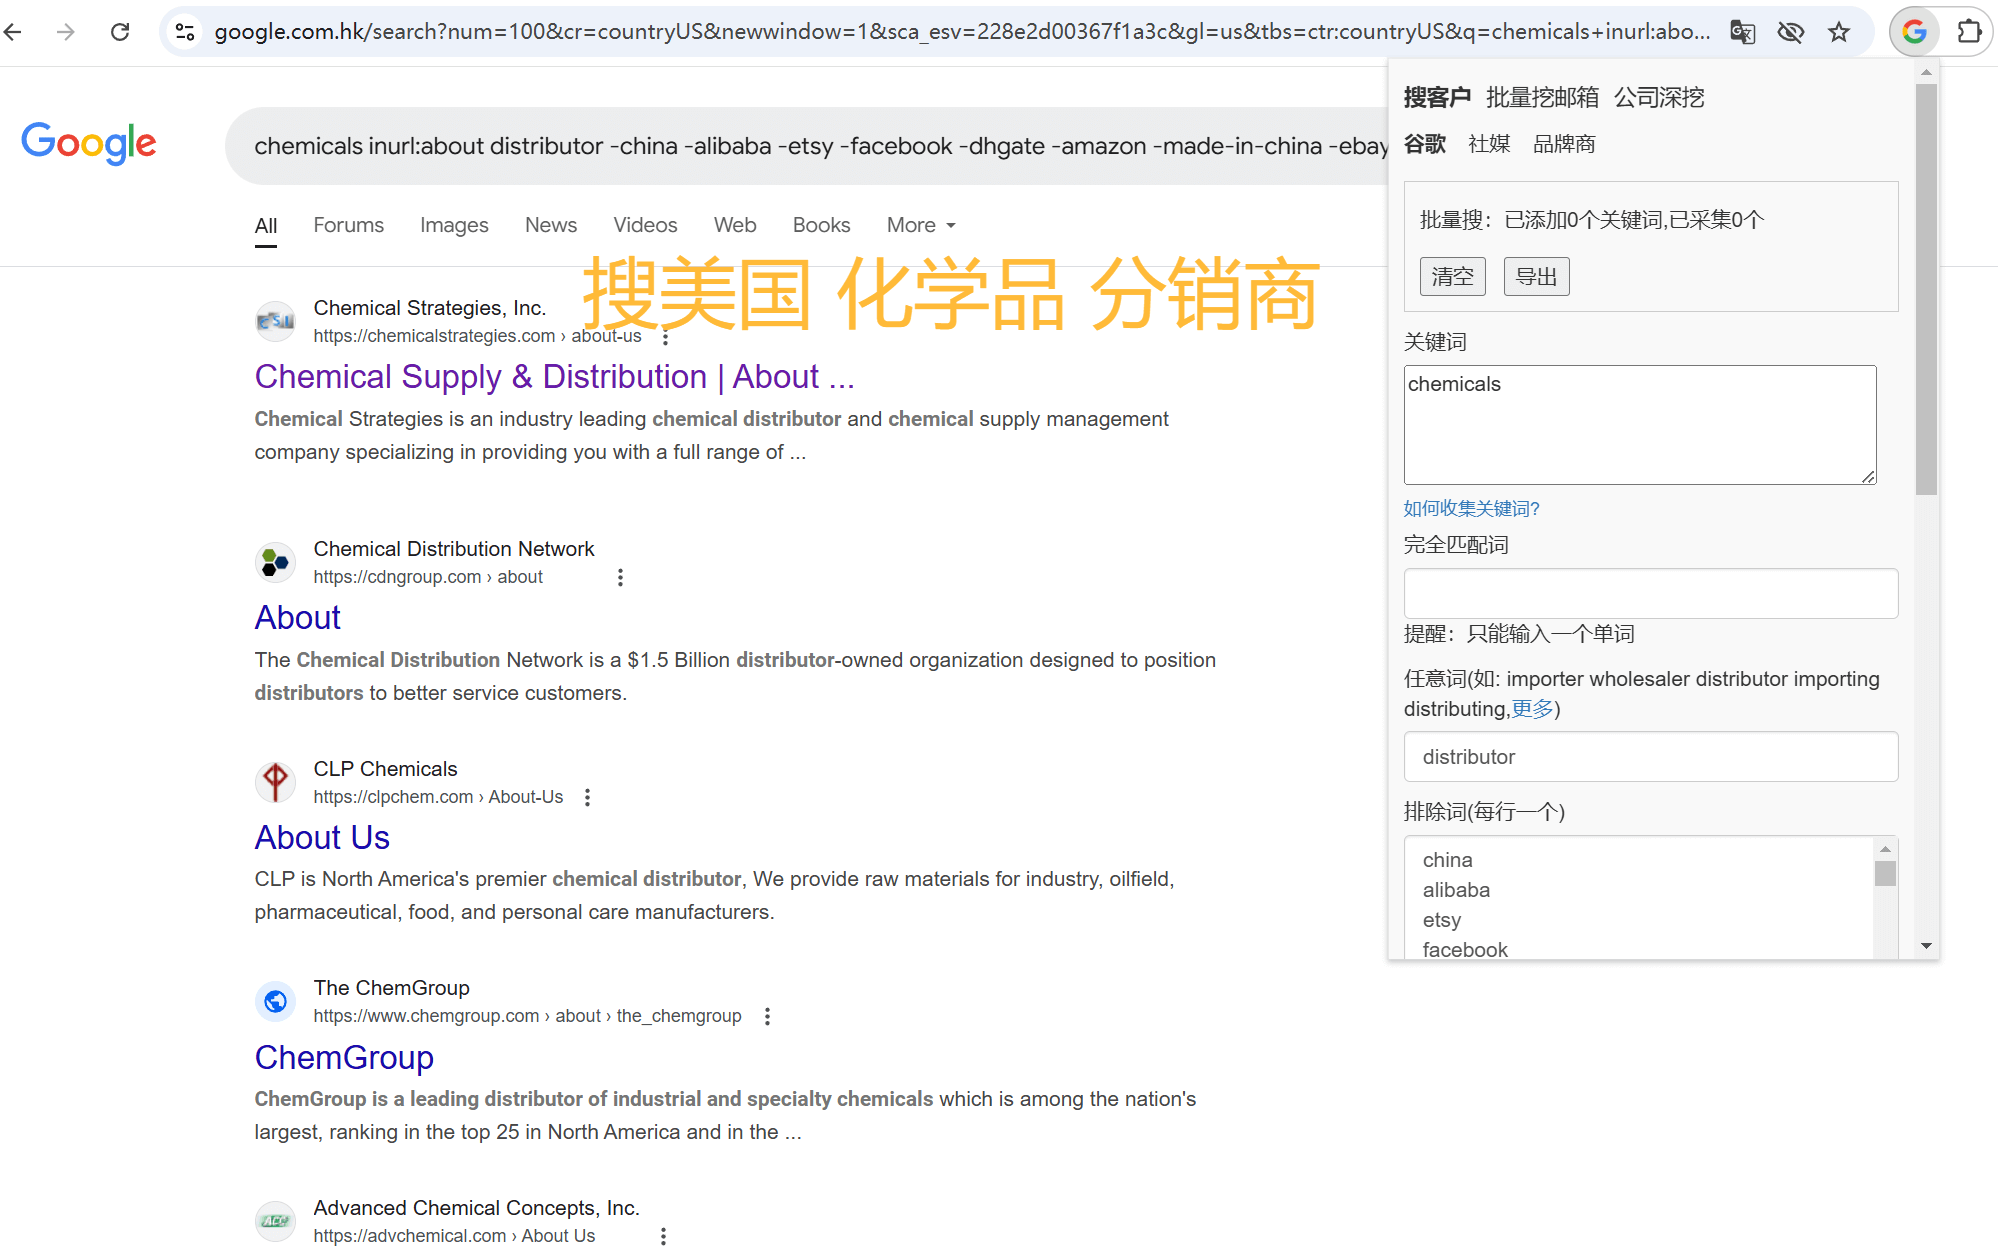
Task: Open the 公司深挖 extension tab
Action: tap(1659, 97)
